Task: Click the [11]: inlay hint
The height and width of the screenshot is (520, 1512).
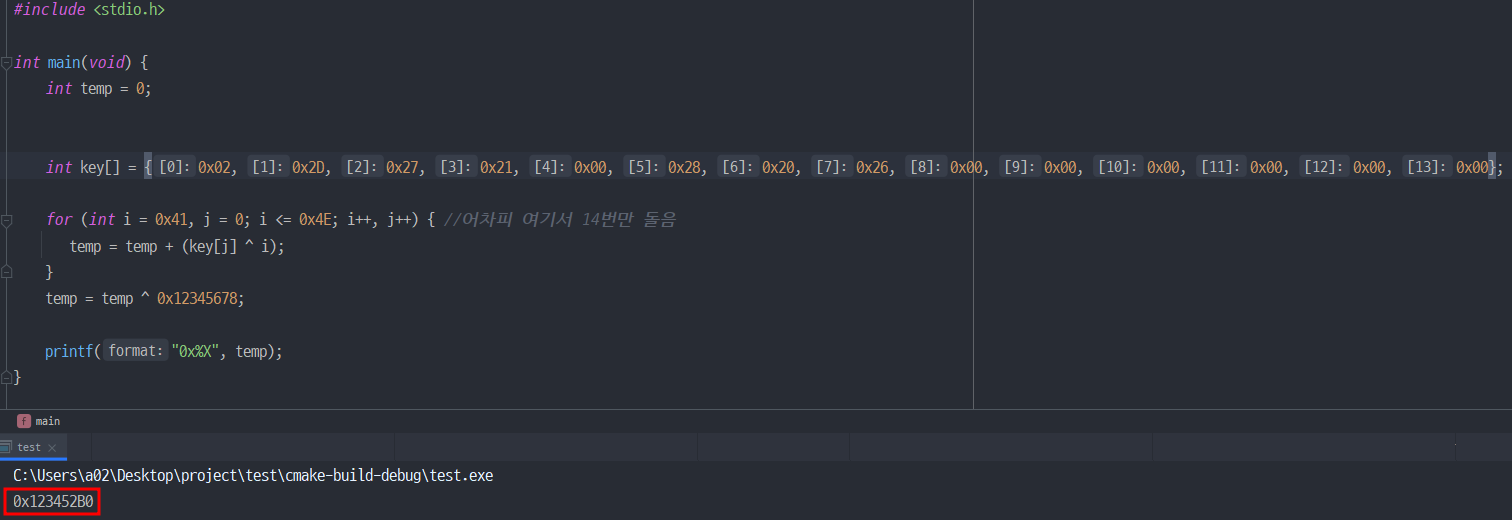Action: (x=1222, y=168)
